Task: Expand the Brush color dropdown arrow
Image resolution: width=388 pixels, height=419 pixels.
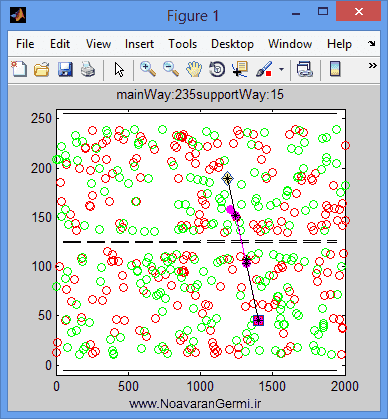Action: [x=282, y=69]
